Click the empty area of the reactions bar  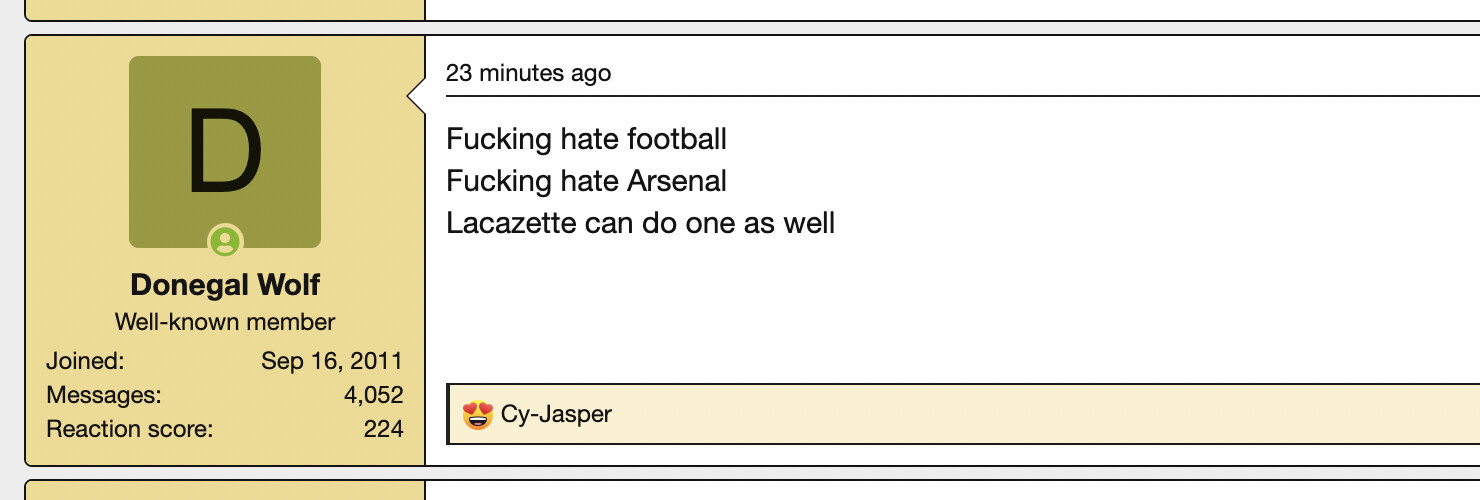[x=1040, y=414]
